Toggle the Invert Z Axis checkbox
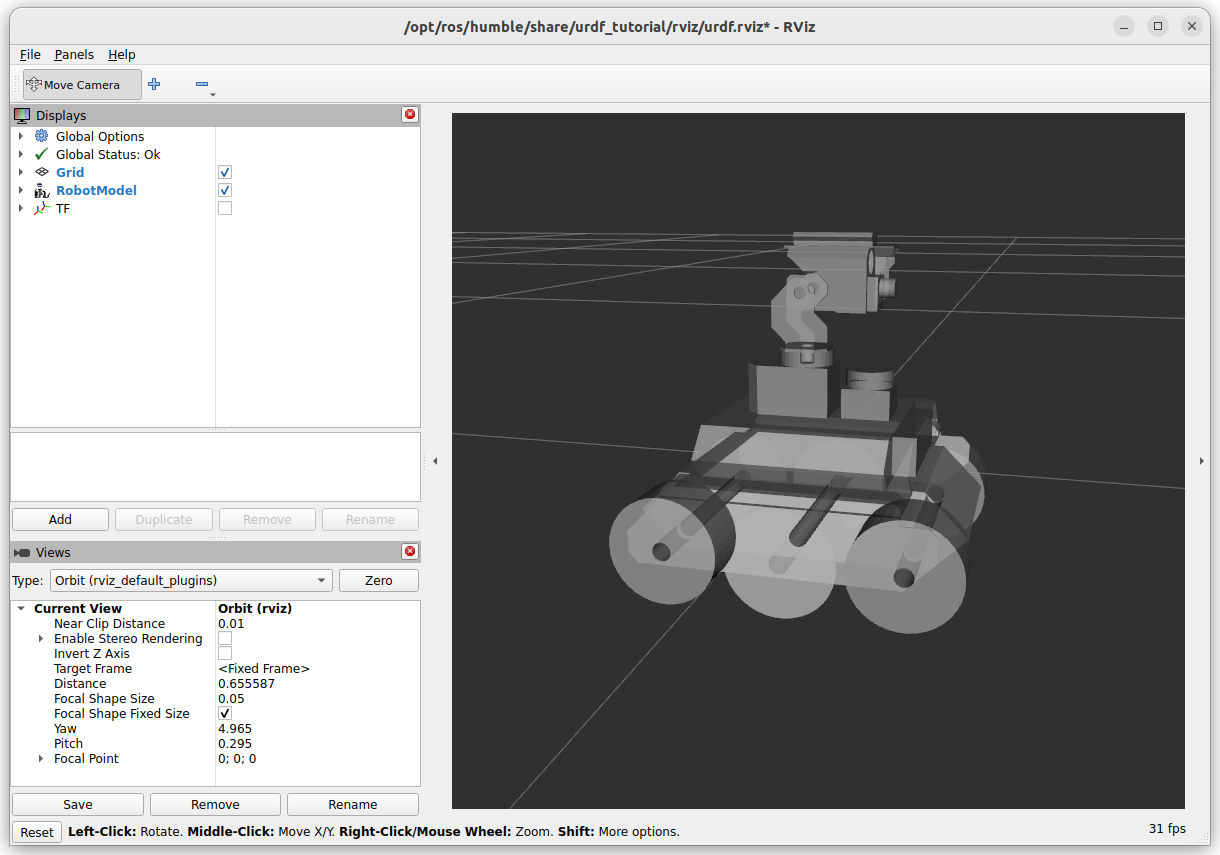1220x855 pixels. 225,653
